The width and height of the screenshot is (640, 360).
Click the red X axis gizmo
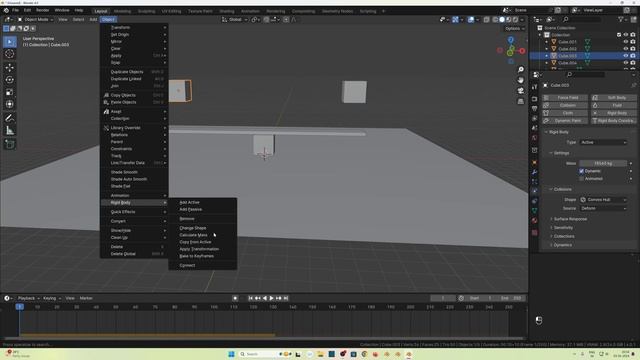pos(522,51)
